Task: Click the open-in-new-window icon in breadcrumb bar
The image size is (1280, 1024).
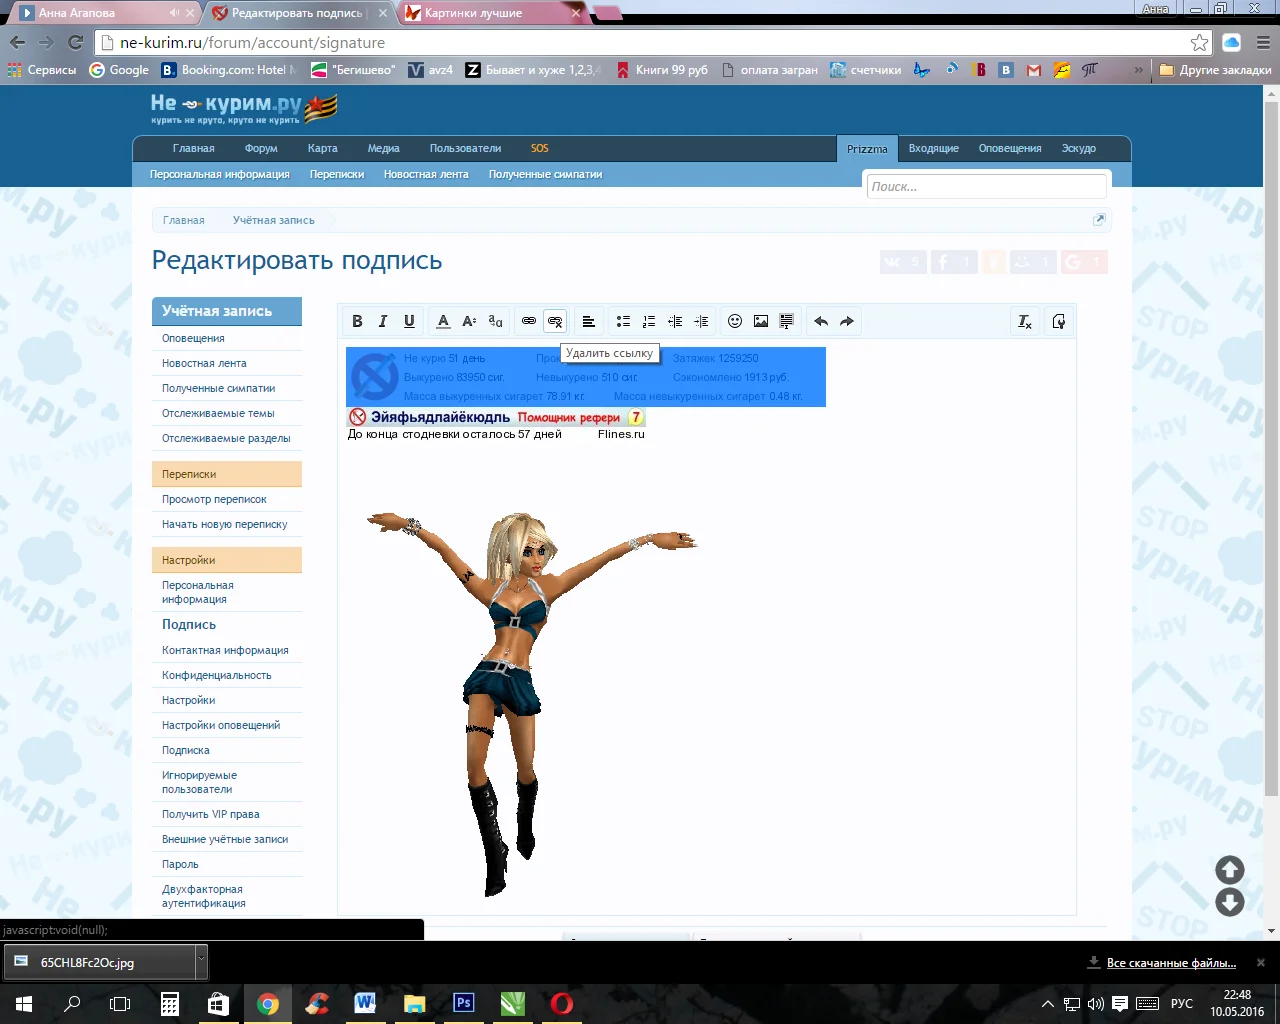Action: 1099,220
